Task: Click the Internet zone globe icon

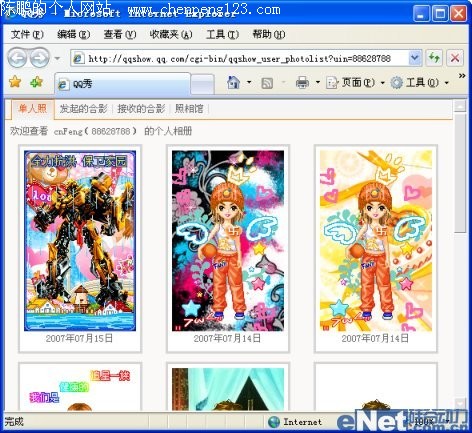Action: pyautogui.click(x=274, y=422)
